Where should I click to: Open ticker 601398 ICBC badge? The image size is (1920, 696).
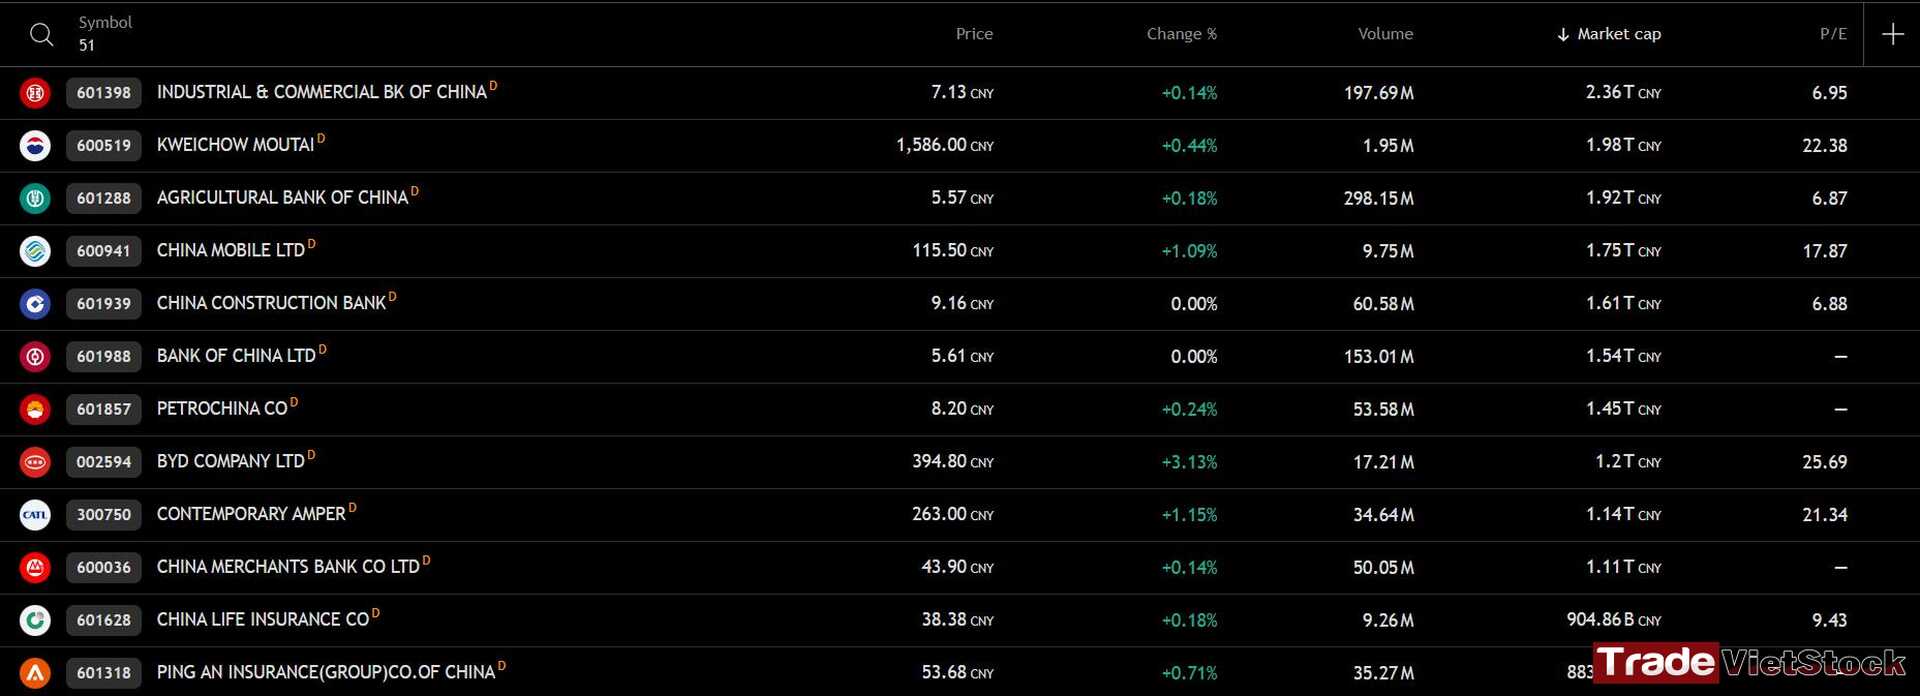[x=104, y=93]
